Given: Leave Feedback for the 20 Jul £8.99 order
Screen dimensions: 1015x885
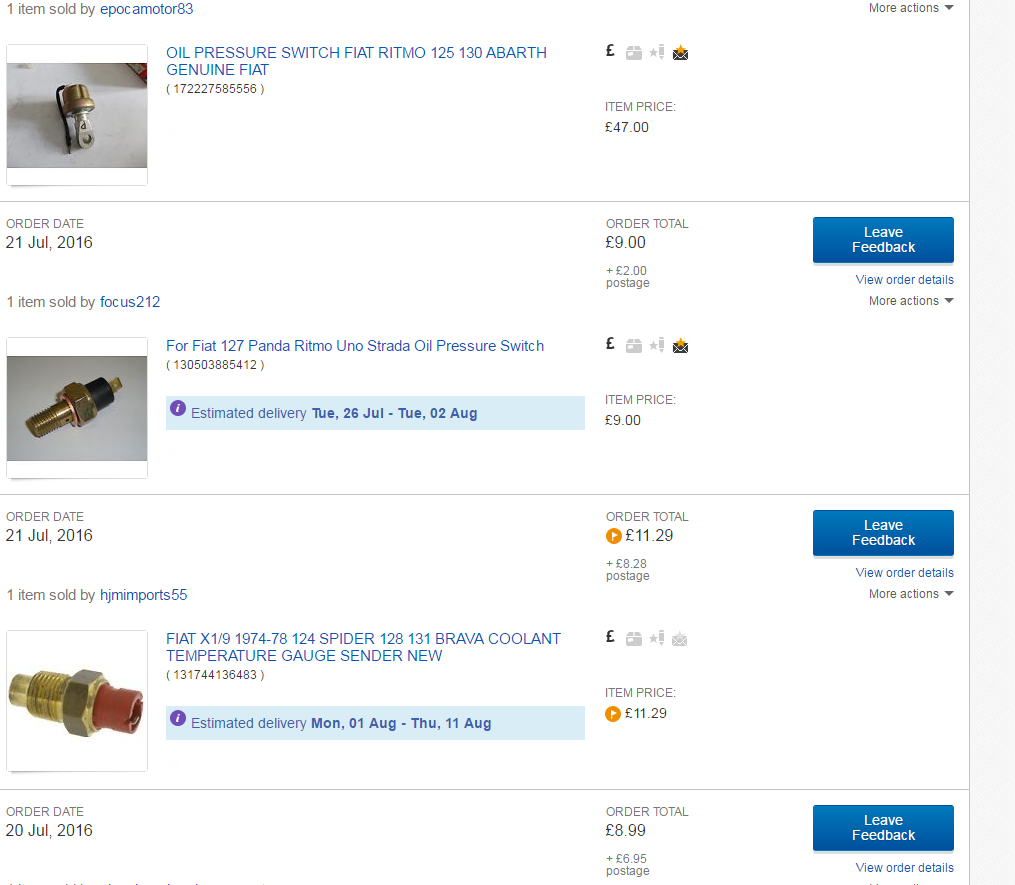Looking at the screenshot, I should click(x=883, y=828).
